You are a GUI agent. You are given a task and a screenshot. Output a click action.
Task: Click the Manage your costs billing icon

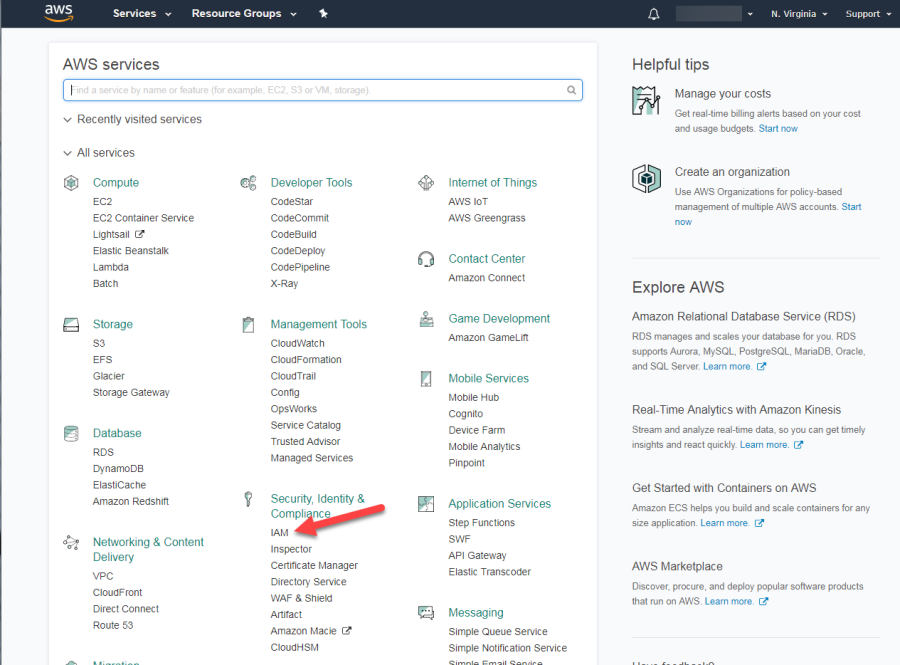coord(647,101)
